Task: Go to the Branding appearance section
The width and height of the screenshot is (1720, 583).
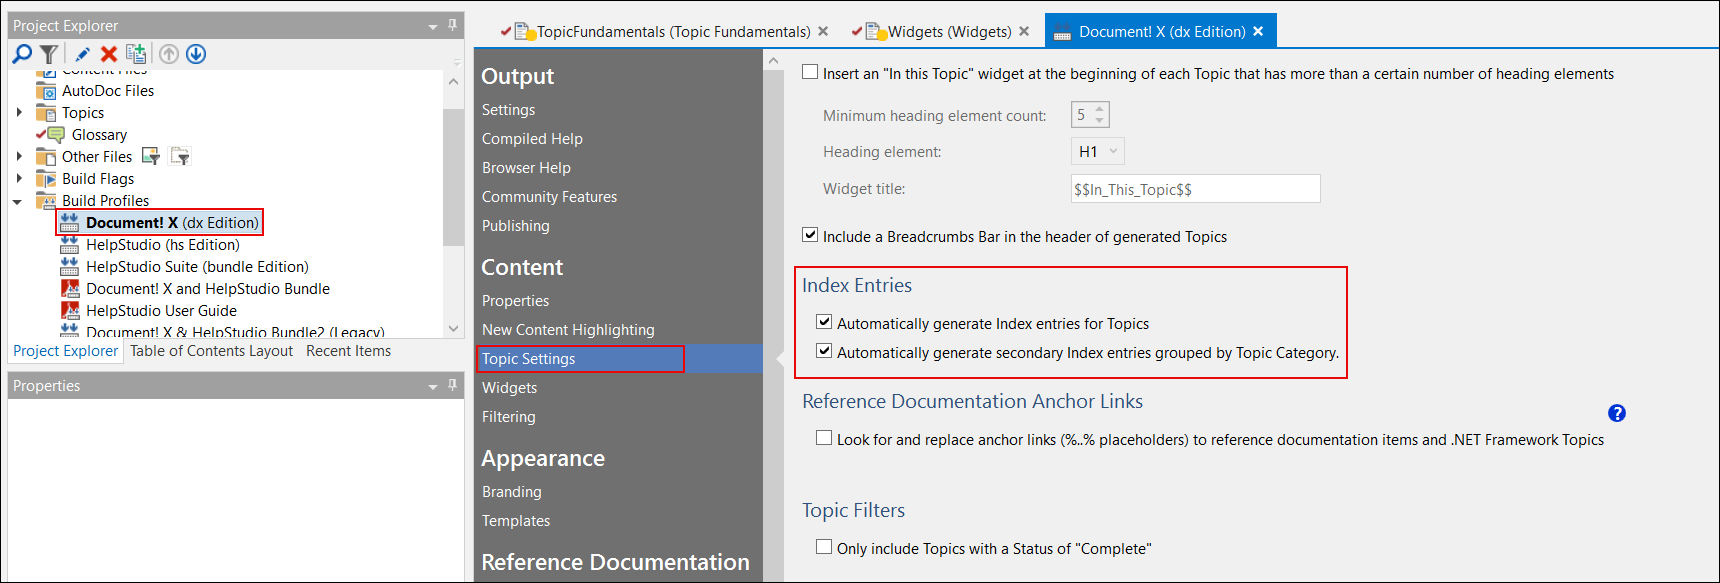Action: pos(511,492)
